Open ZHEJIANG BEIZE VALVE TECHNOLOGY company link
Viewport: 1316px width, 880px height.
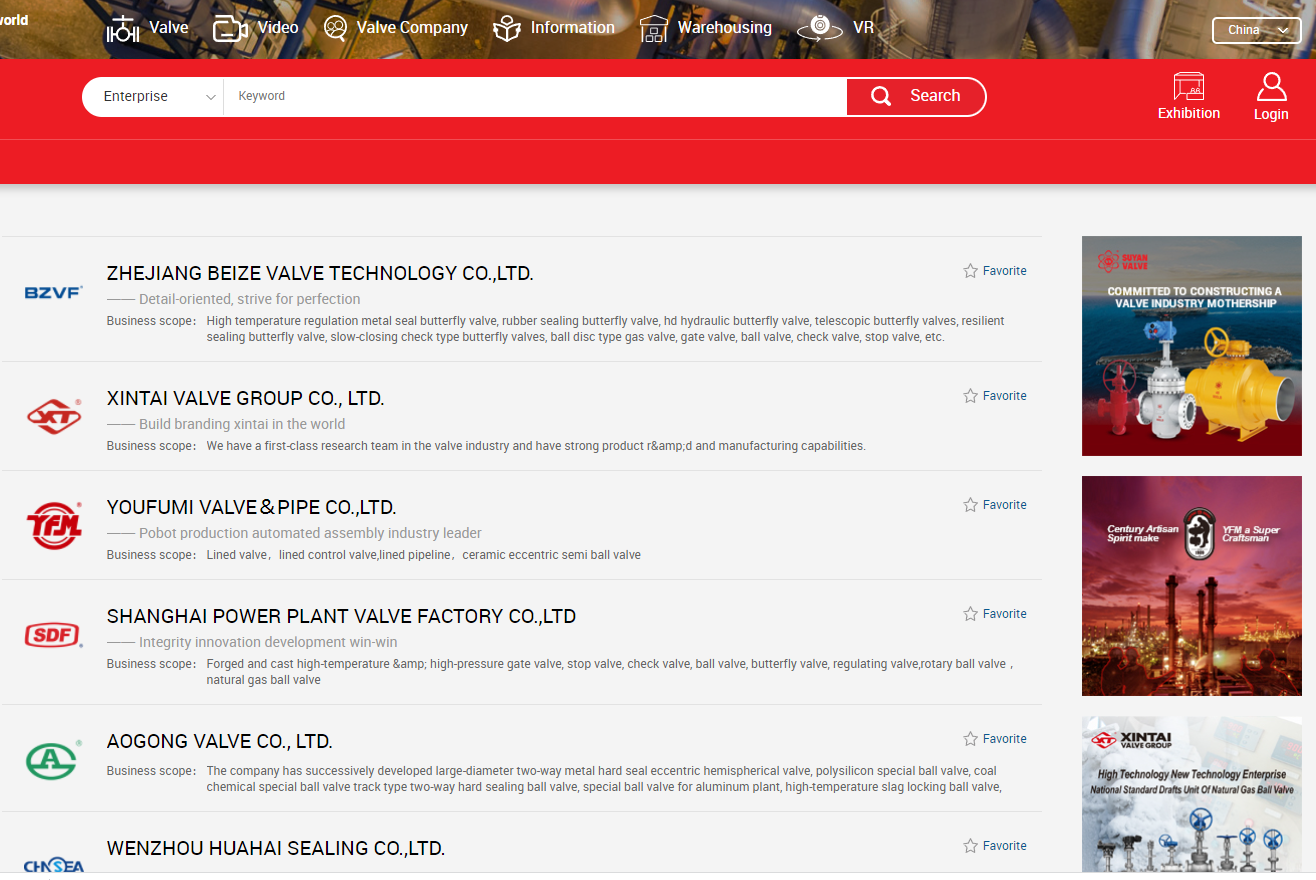click(320, 274)
